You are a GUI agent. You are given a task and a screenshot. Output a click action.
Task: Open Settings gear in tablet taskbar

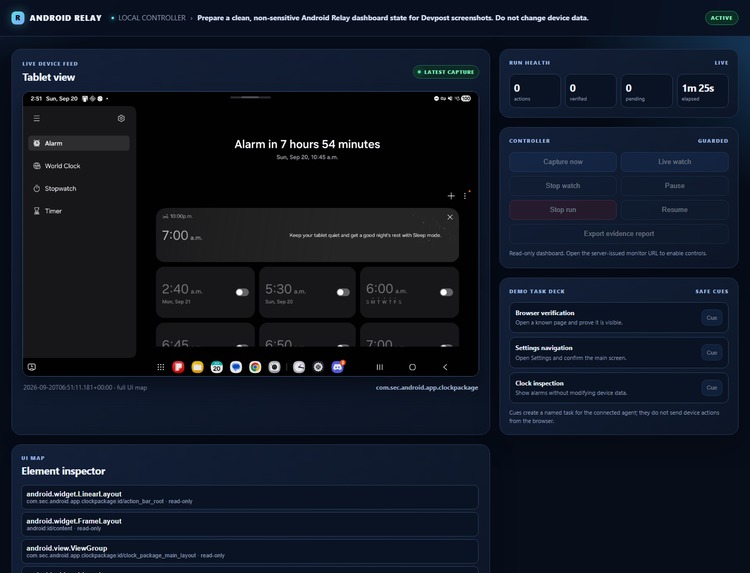(318, 367)
